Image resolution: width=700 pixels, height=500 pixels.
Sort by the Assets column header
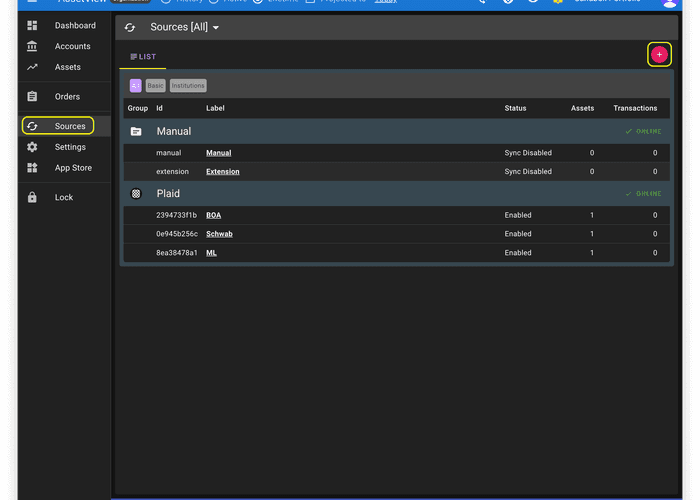(582, 108)
